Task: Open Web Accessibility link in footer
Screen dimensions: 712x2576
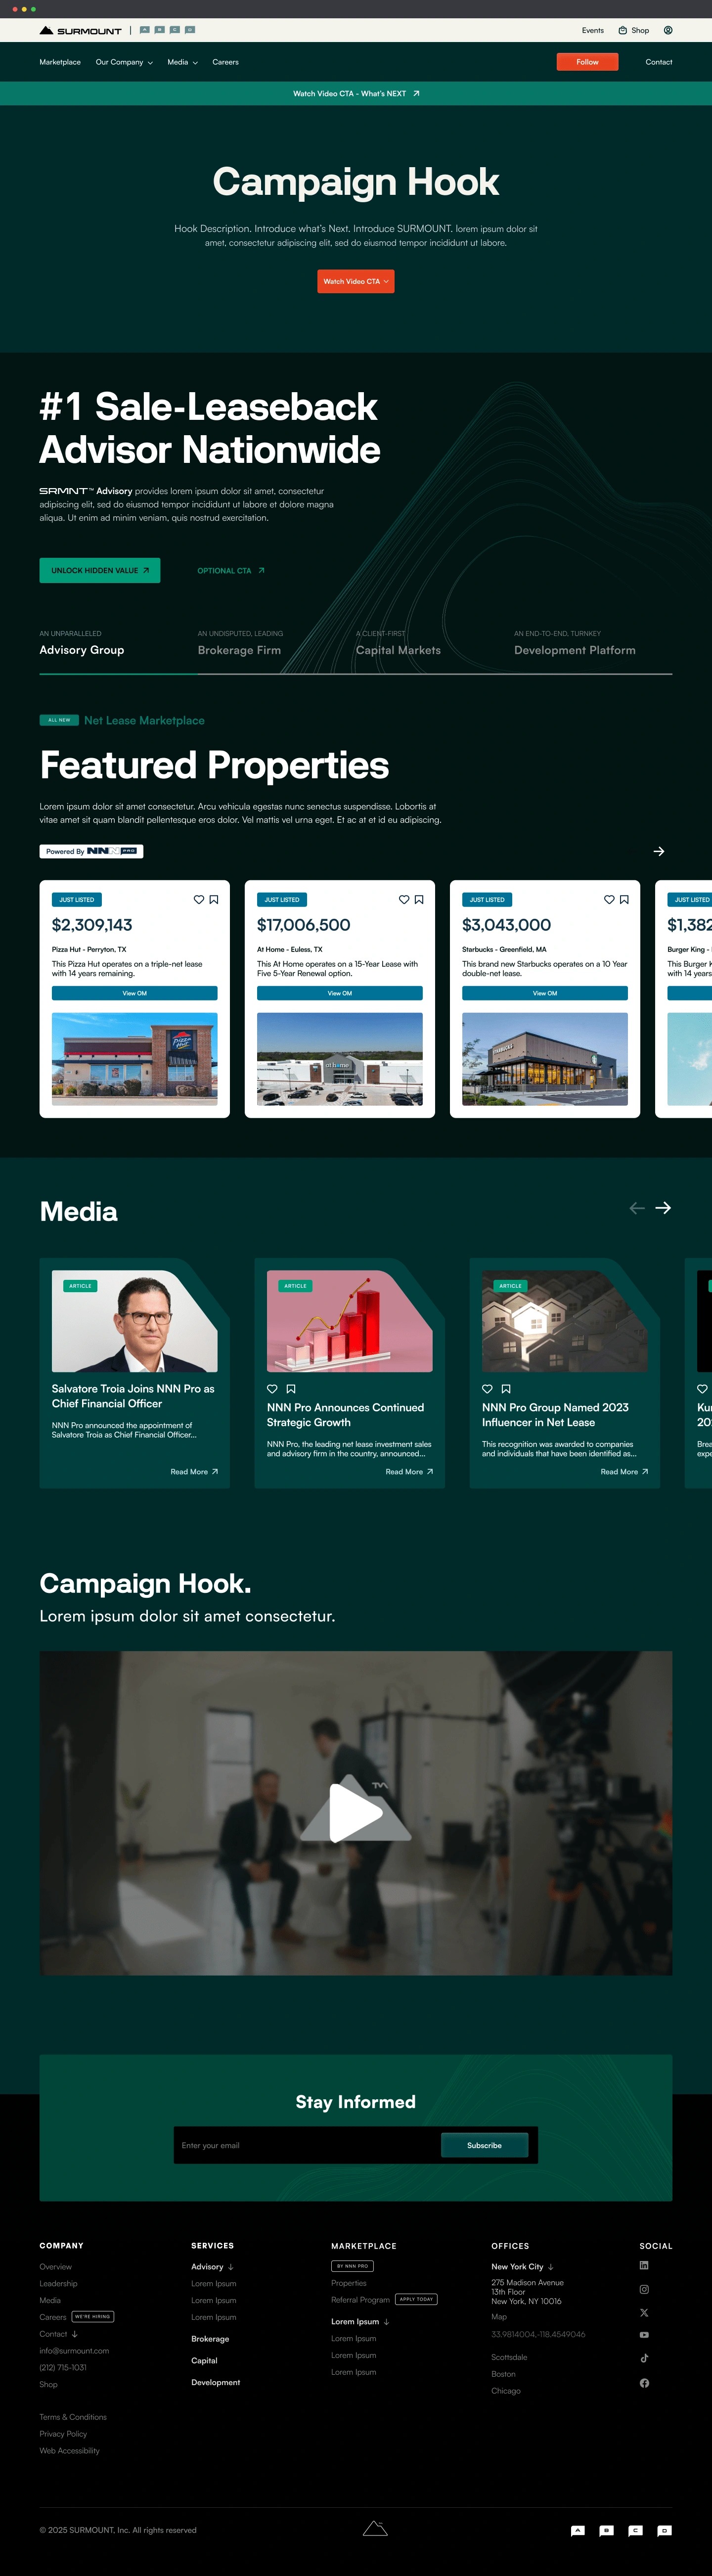Action: pos(69,2450)
